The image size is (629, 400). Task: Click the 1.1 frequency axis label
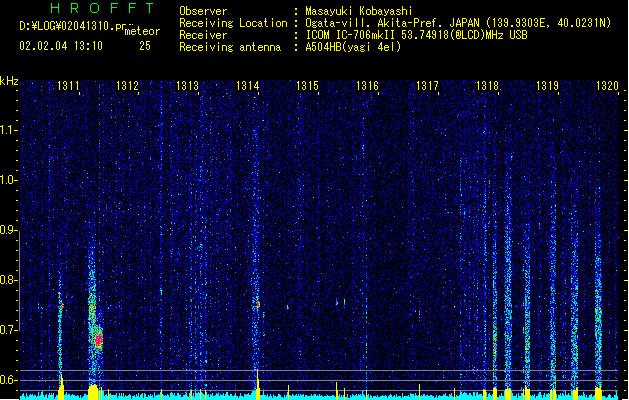pos(9,130)
